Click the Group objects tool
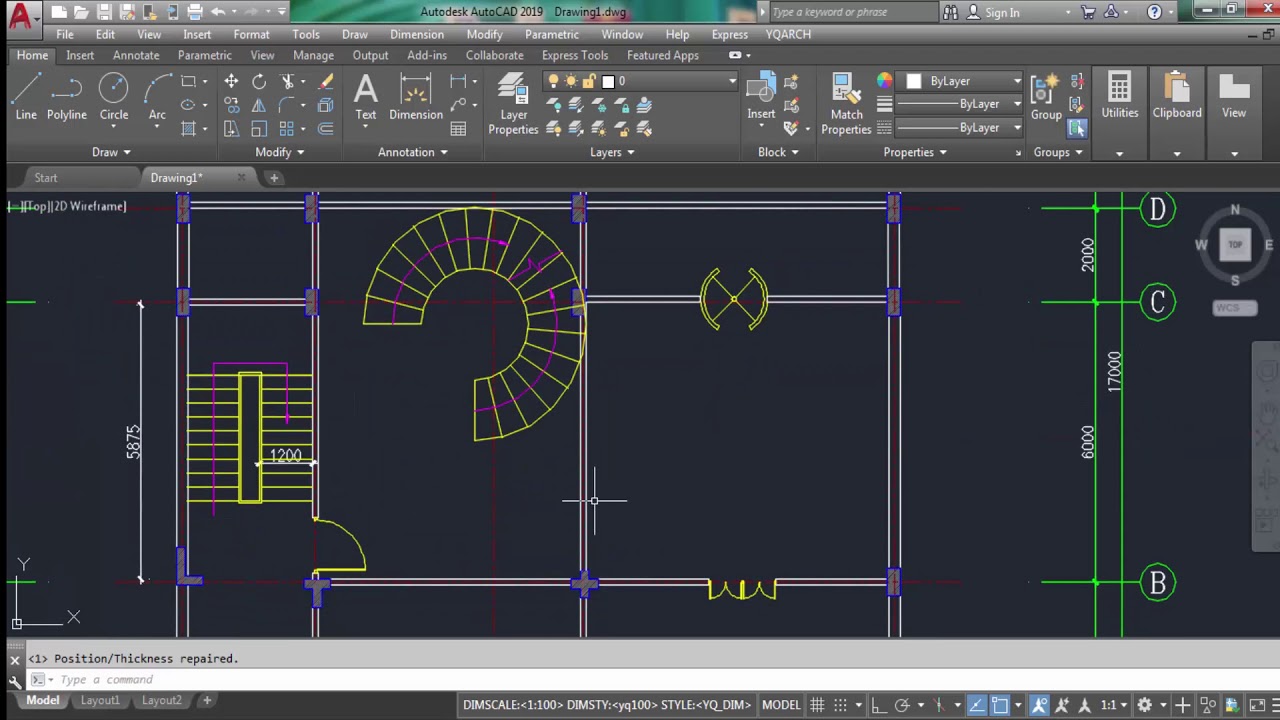1280x720 pixels. 1046,97
